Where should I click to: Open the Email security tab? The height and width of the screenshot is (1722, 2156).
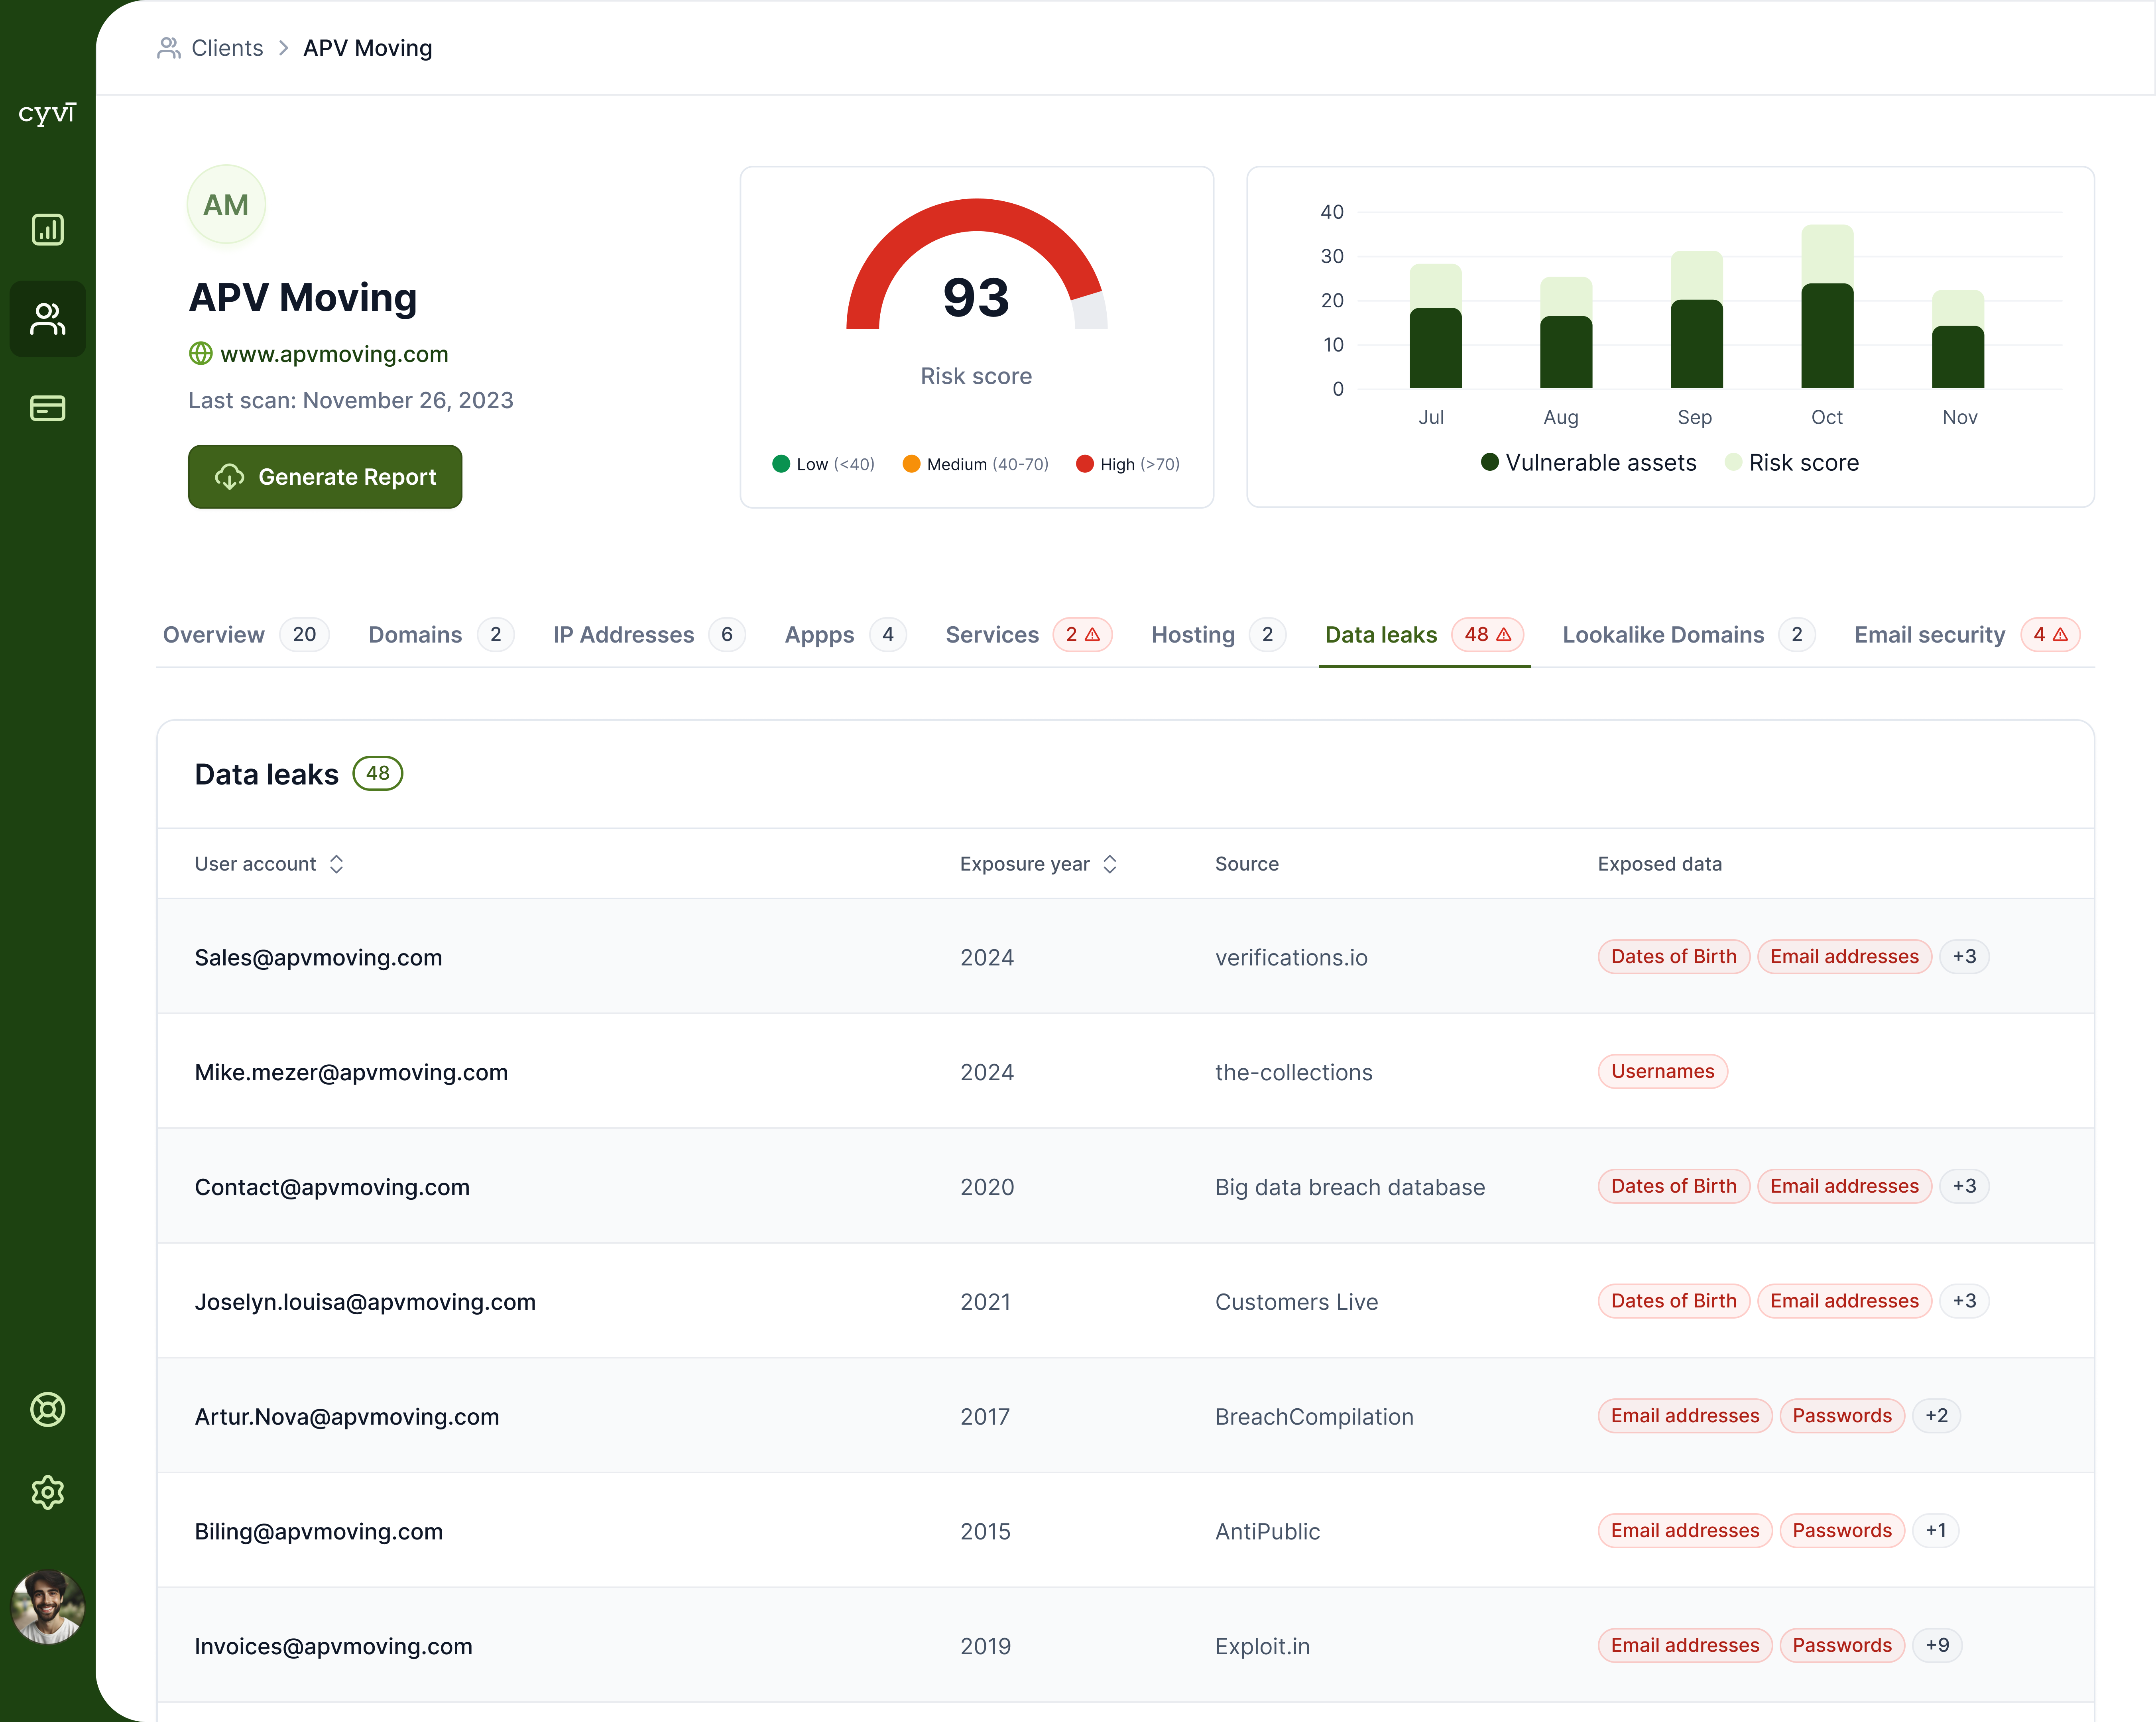click(1929, 634)
